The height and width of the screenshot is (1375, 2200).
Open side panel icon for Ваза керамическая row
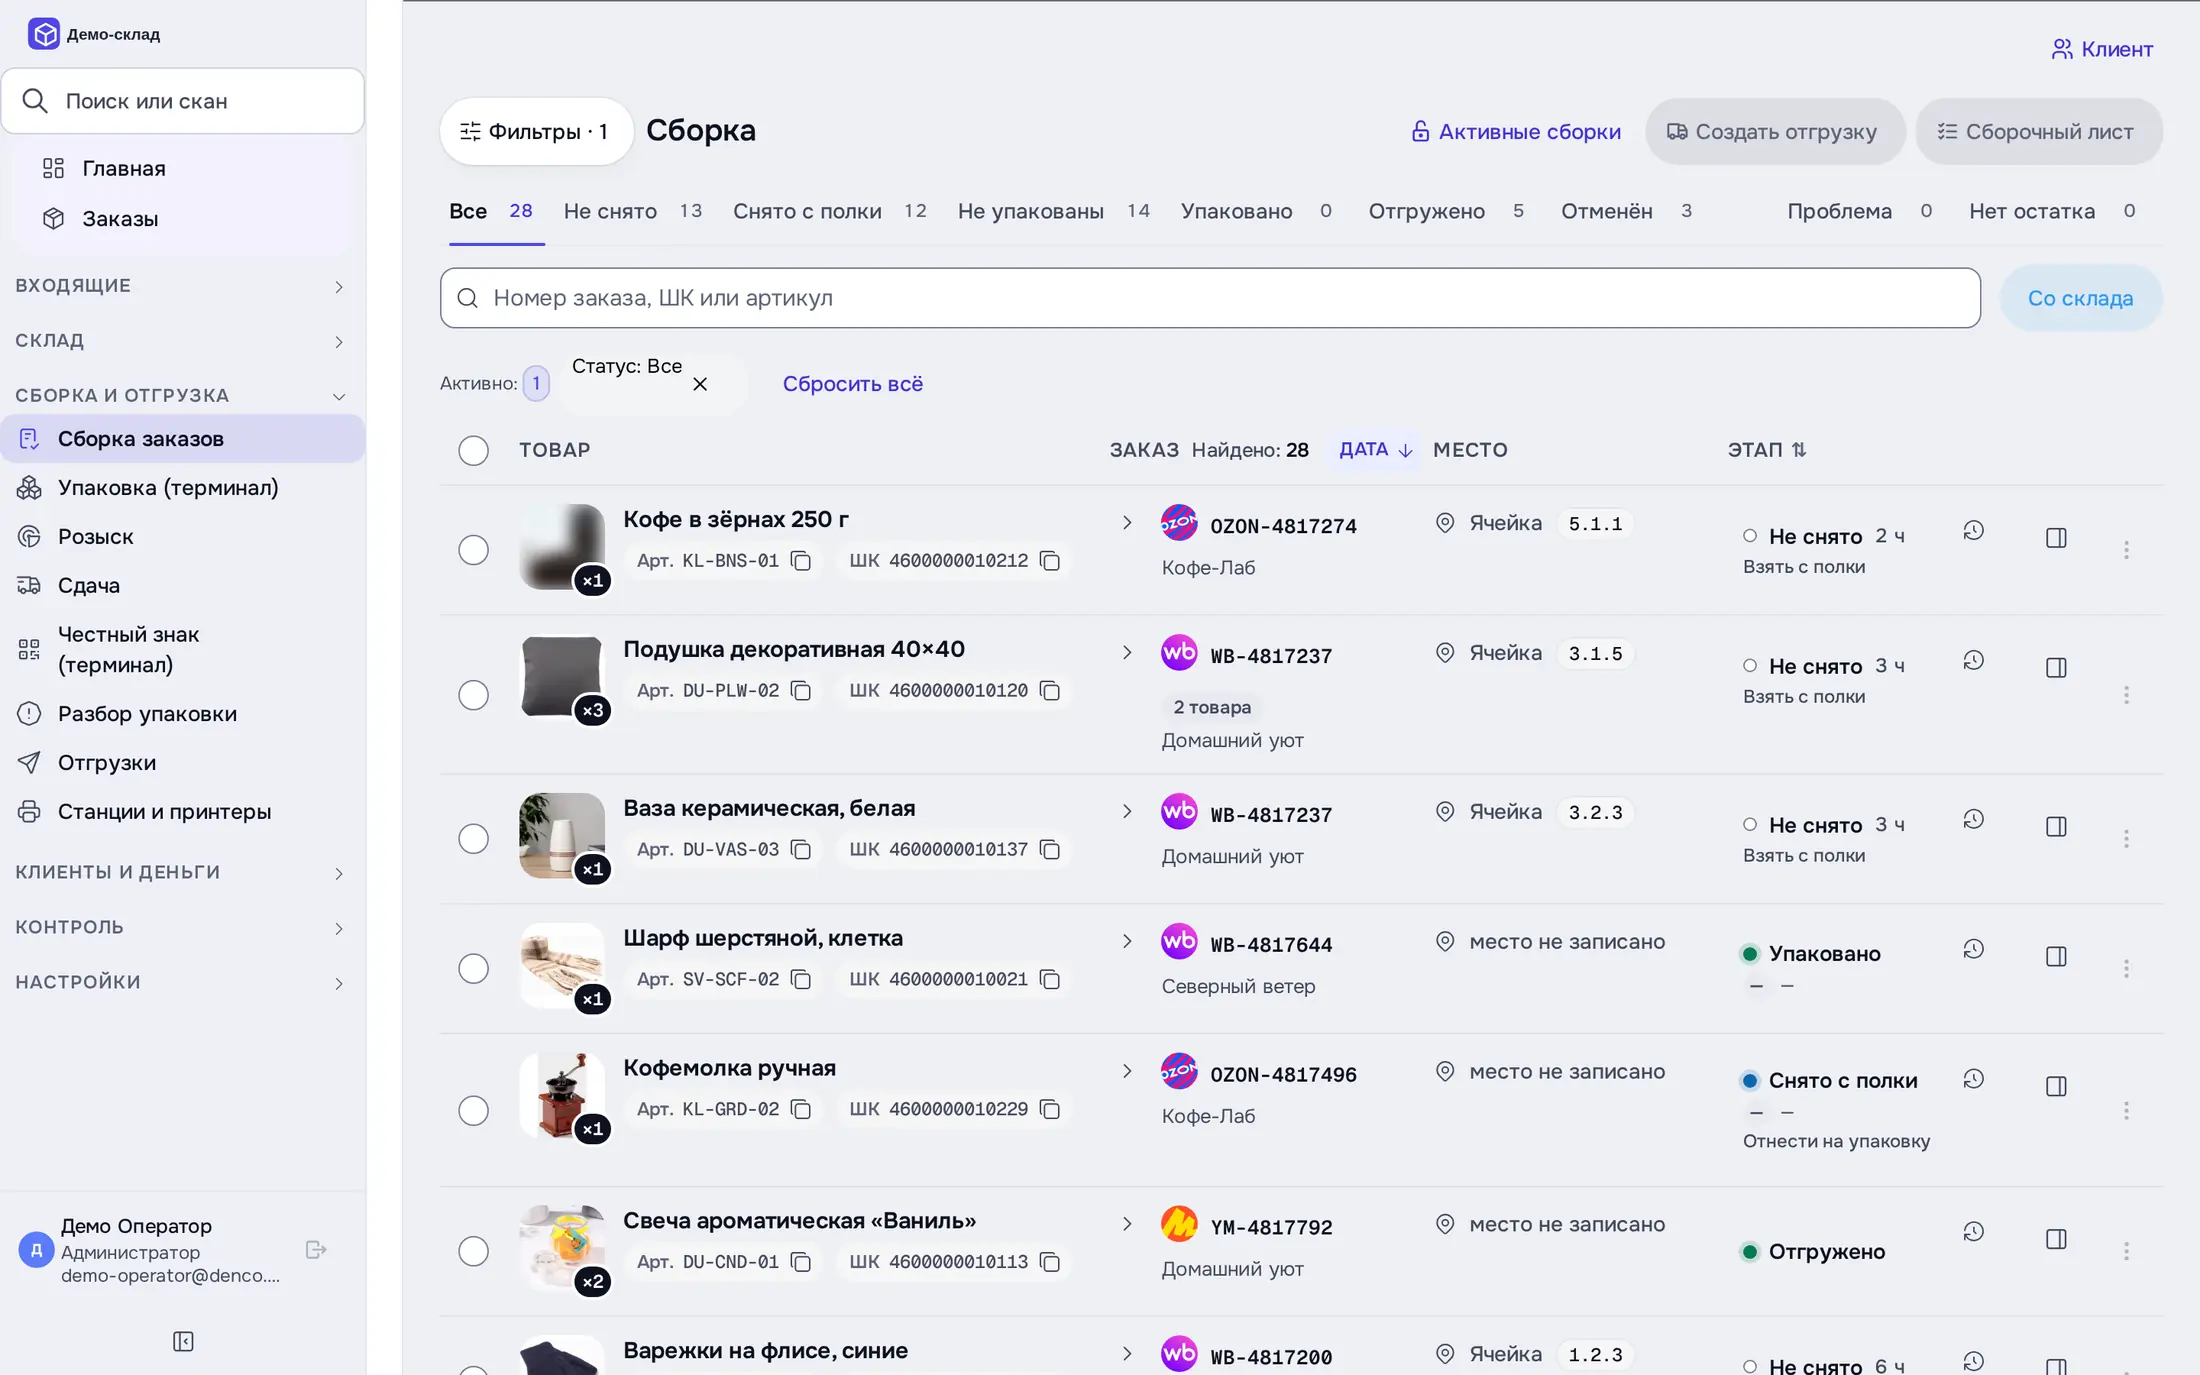click(2056, 826)
